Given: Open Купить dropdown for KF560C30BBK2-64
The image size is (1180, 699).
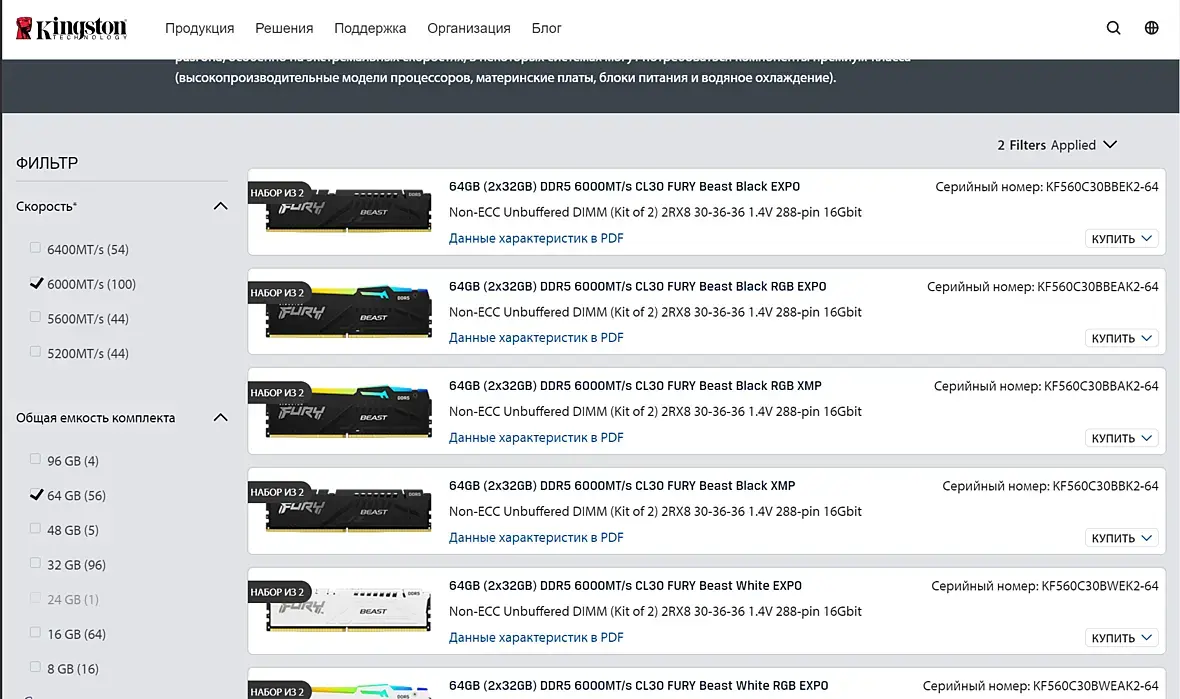Looking at the screenshot, I should tap(1121, 538).
